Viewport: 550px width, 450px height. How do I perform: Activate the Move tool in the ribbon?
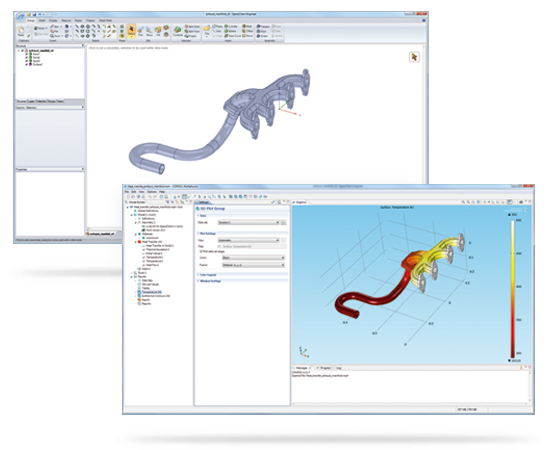pyautogui.click(x=149, y=31)
